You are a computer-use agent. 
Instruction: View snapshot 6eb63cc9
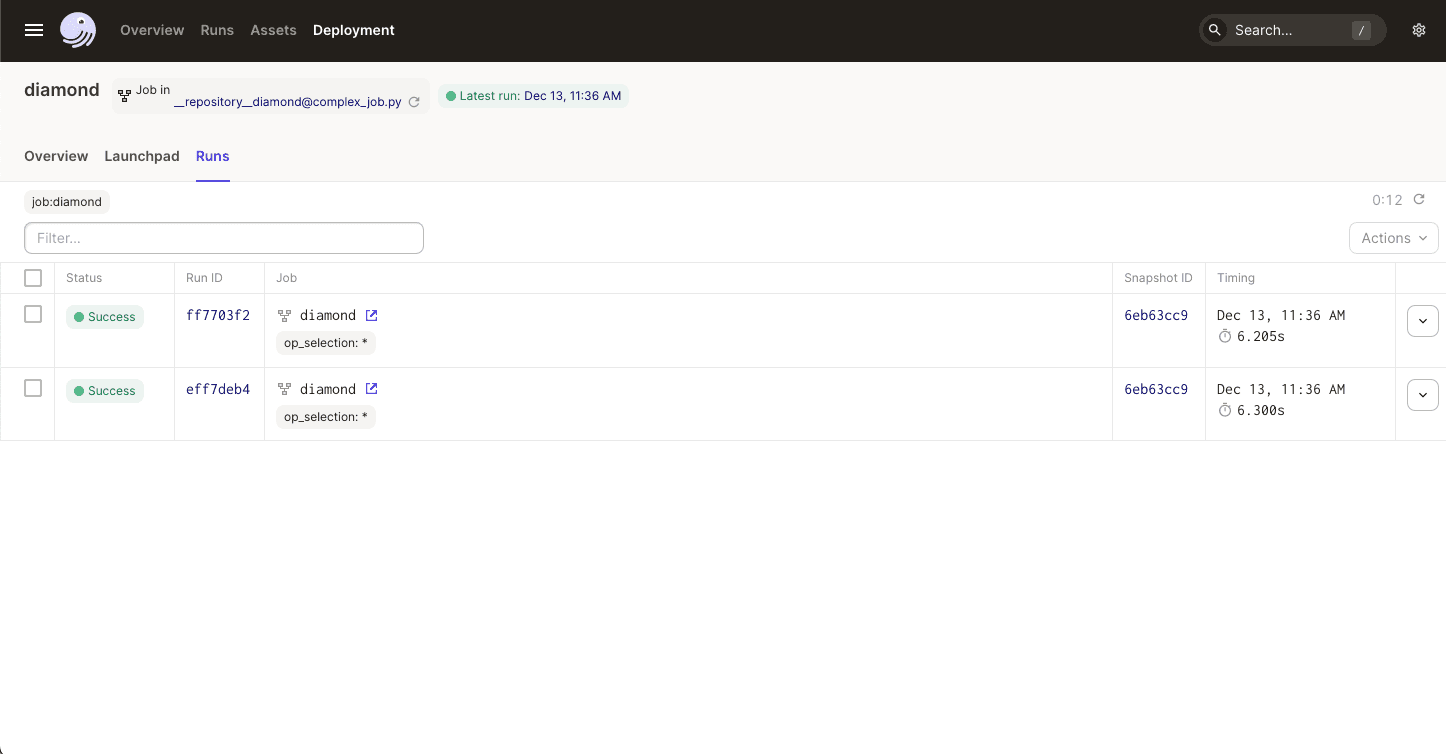1156,315
